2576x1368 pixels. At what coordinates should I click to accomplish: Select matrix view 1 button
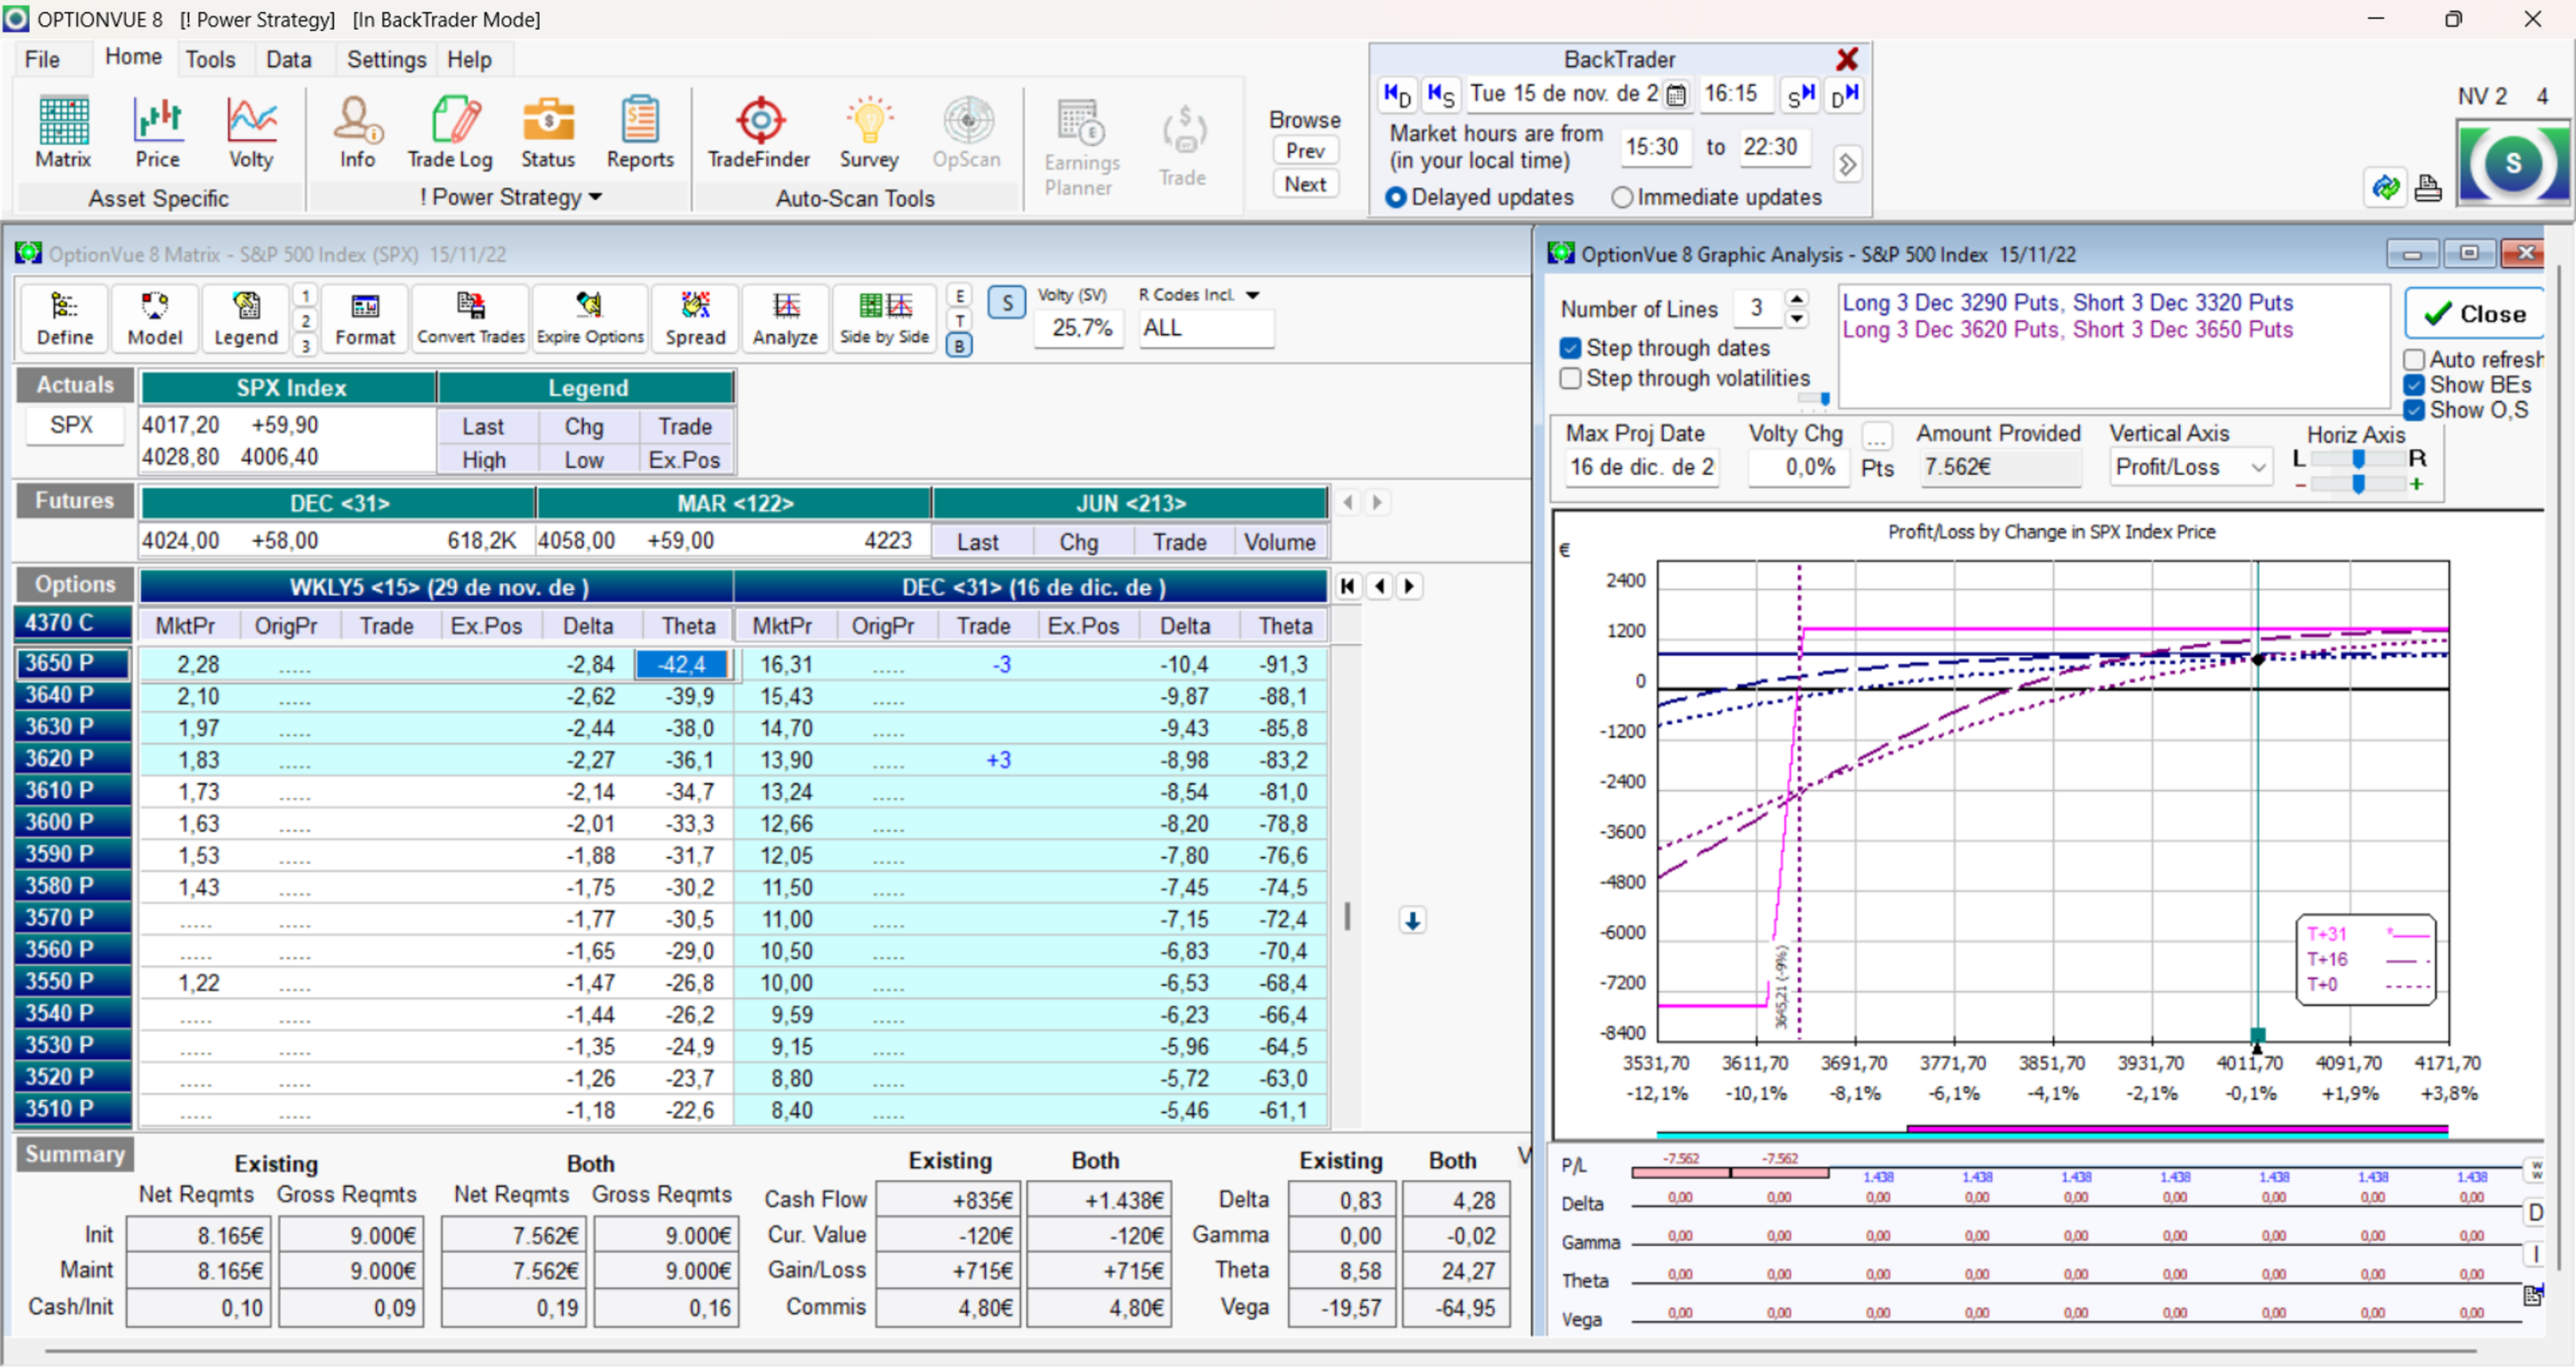point(305,295)
